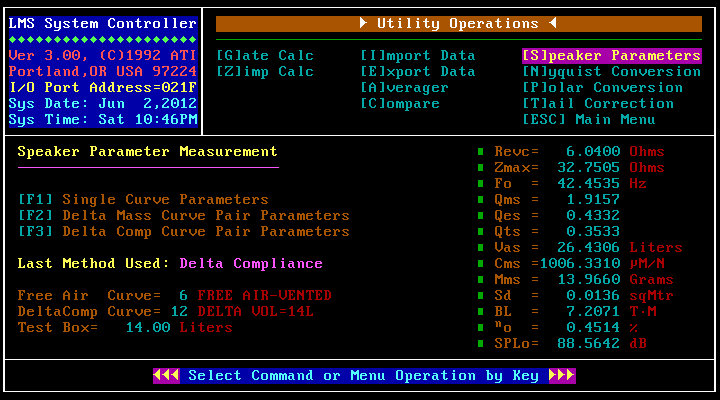Click the Qes value 0.4332
The image size is (720, 400).
tap(593, 216)
